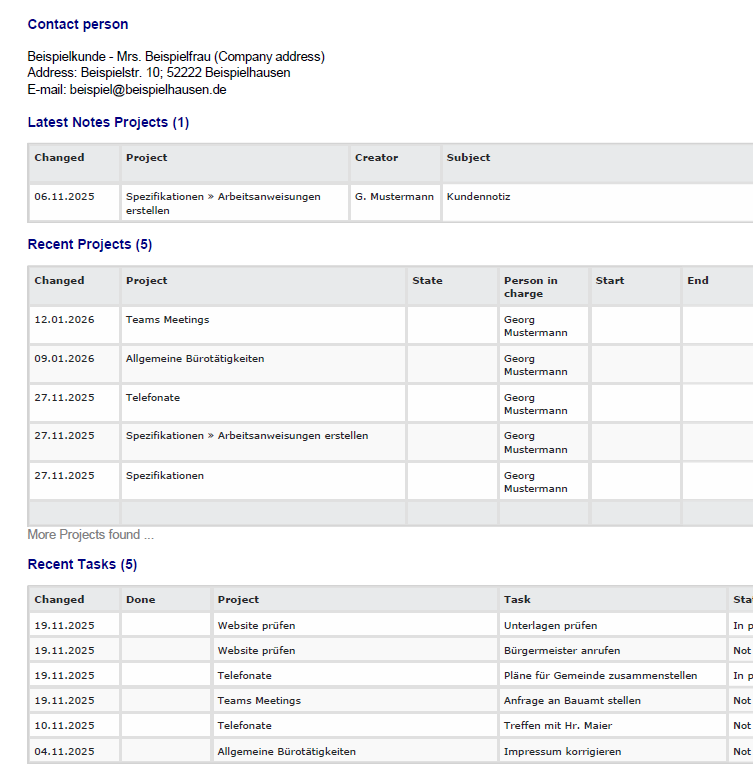Click the "Done" column header in tasks table
753x775 pixels.
tap(140, 599)
